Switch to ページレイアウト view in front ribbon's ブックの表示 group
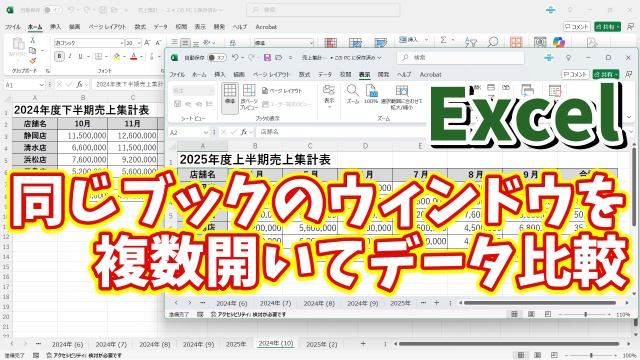Viewport: 640px width, 360px height. click(x=282, y=91)
